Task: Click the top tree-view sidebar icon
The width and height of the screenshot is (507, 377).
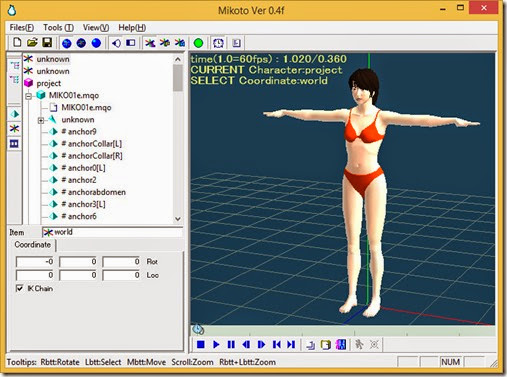Action: click(14, 65)
